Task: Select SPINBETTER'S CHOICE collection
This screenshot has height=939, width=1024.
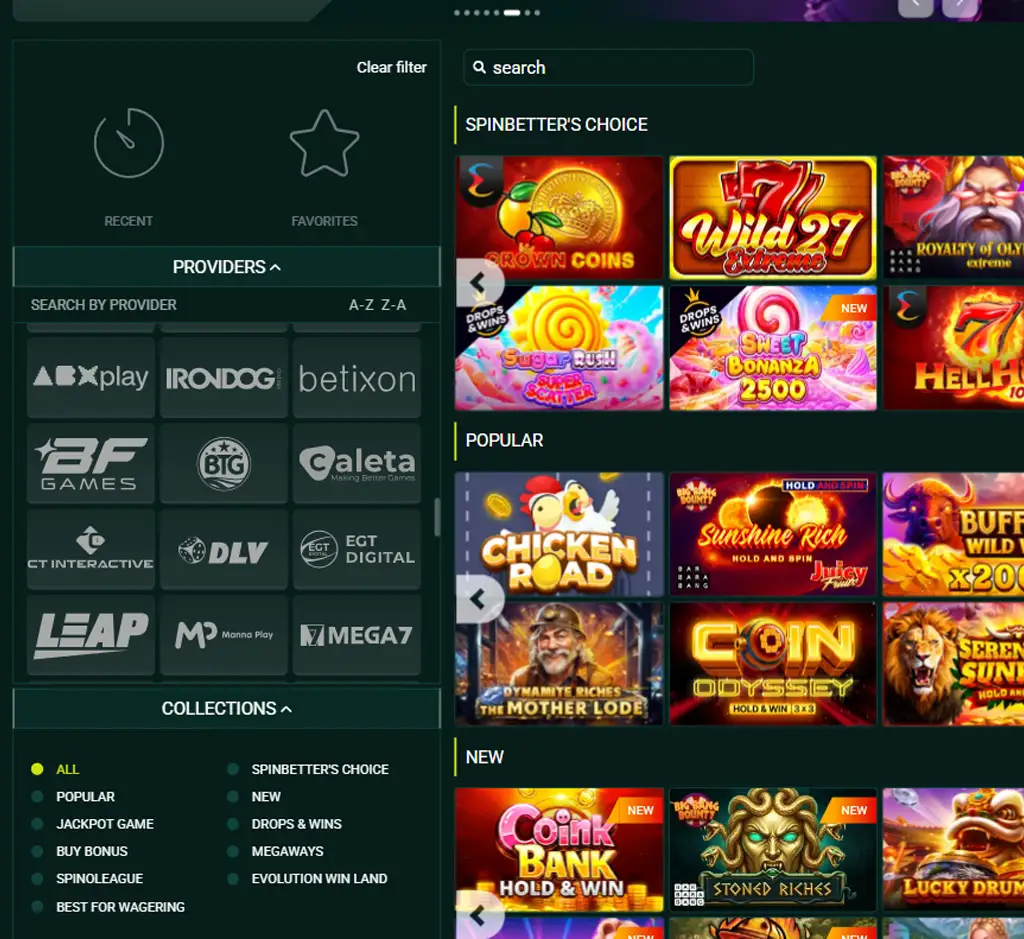Action: (320, 769)
